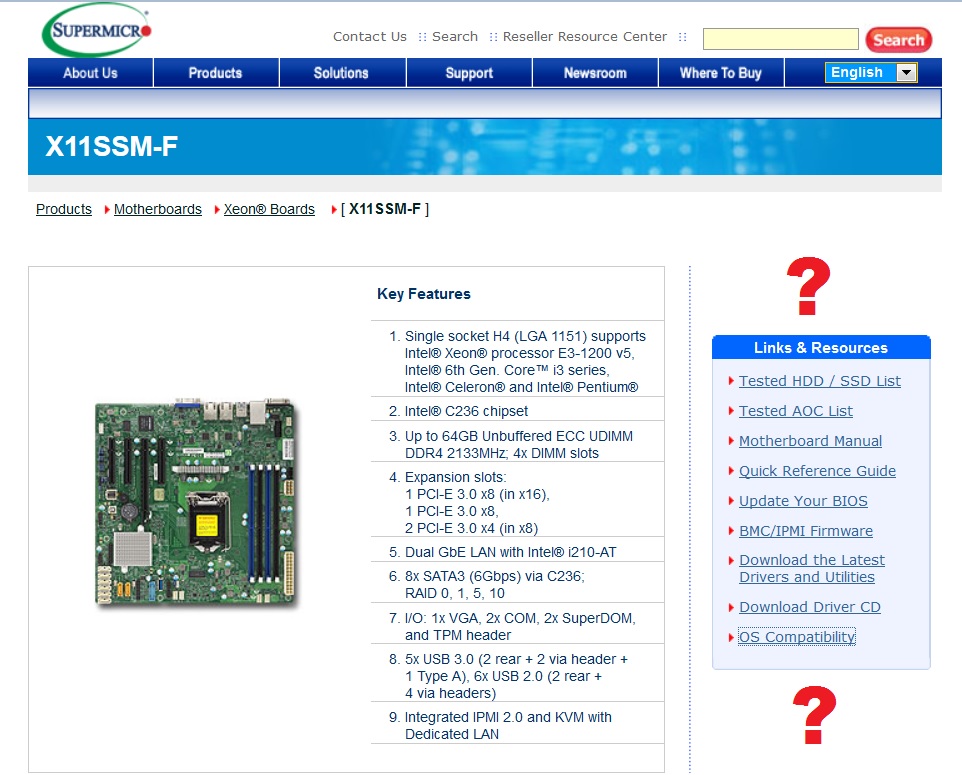Image resolution: width=962 pixels, height=775 pixels.
Task: Go to Products breadcrumb link
Action: tap(64, 209)
